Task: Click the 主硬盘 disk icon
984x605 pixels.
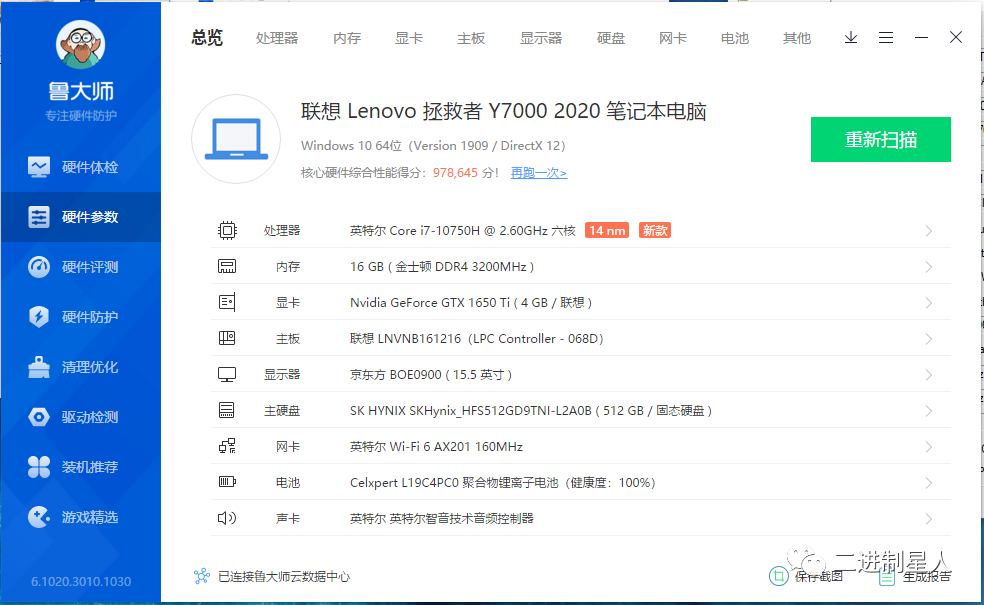Action: click(227, 410)
